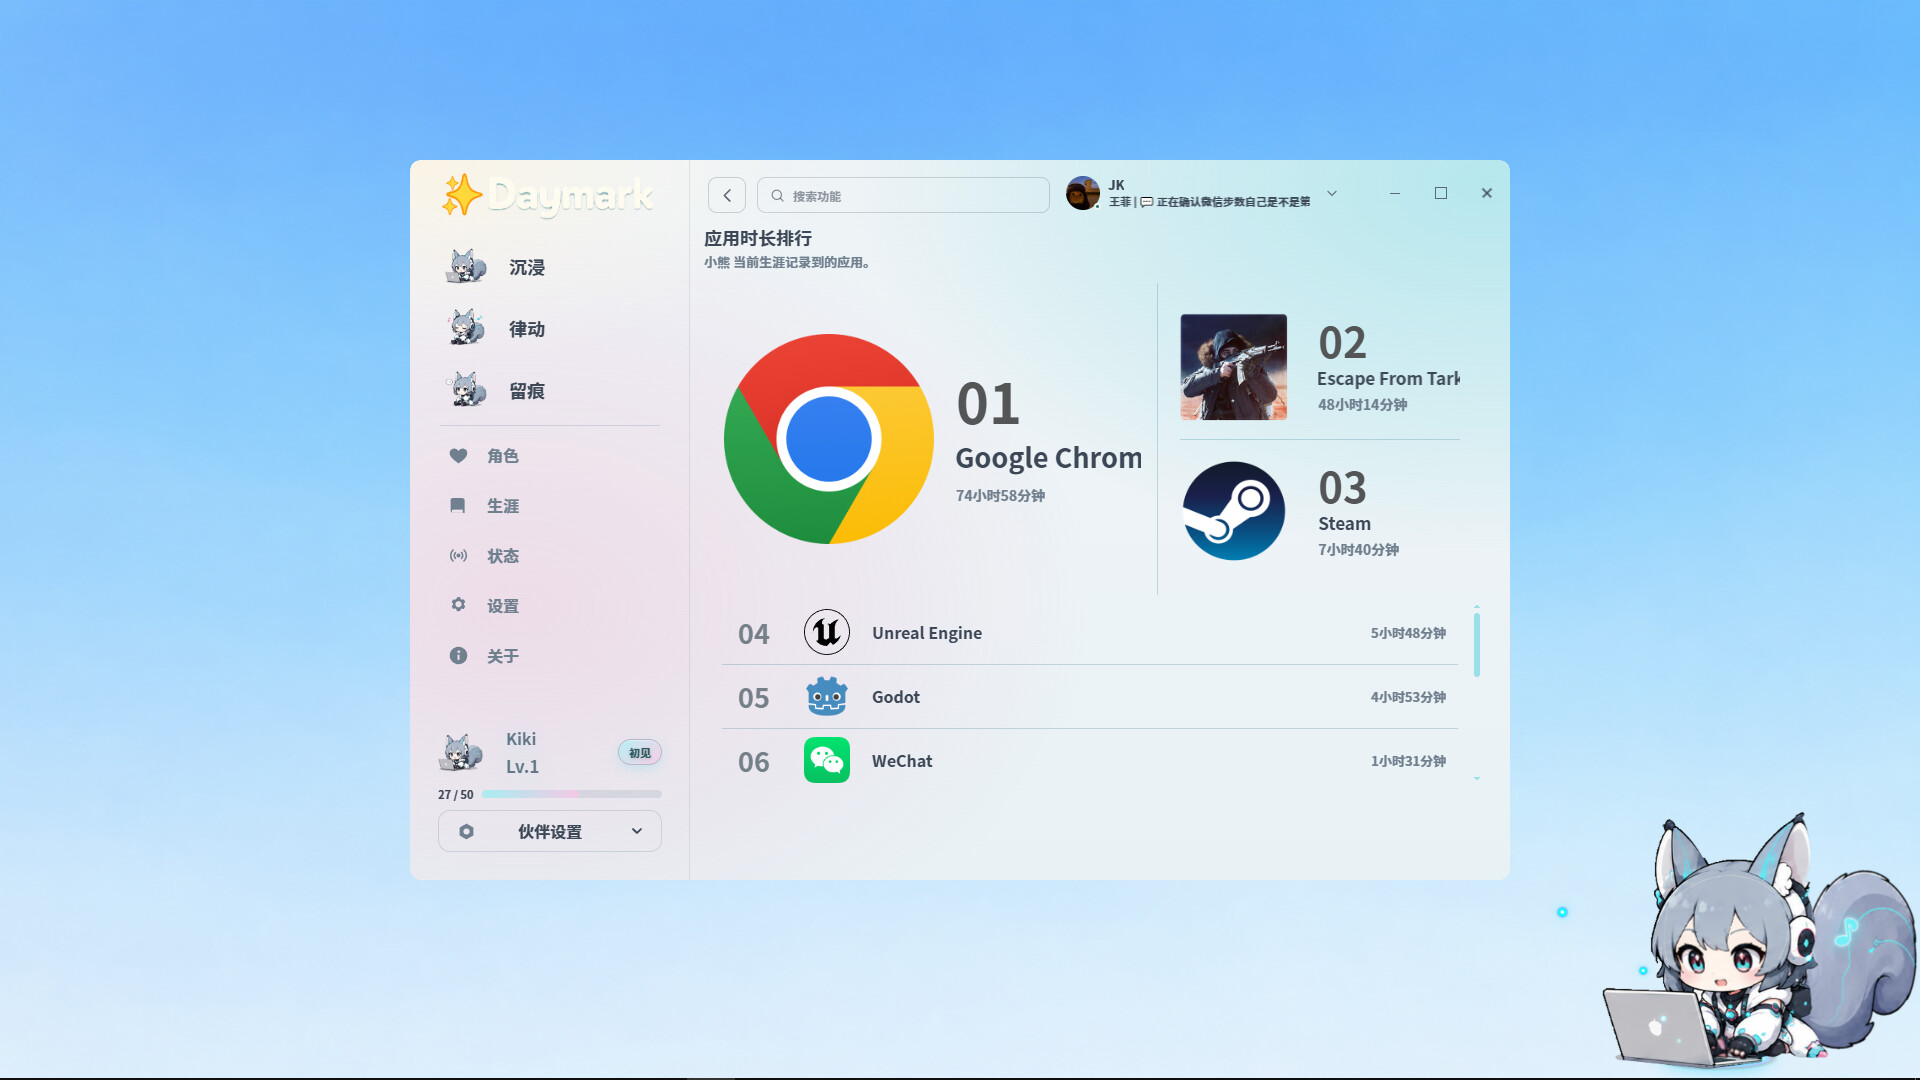Click the gear icon for 设置
The width and height of the screenshot is (1920, 1080).
[x=458, y=605]
